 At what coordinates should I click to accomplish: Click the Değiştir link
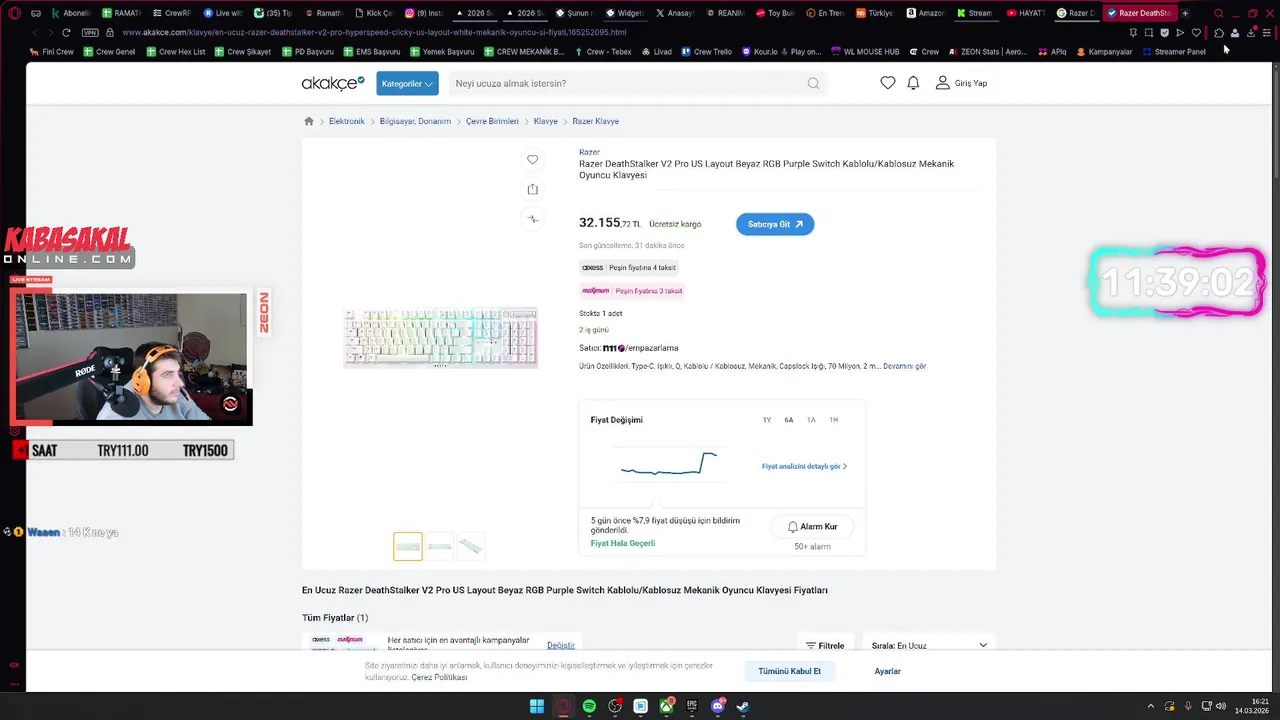(561, 645)
